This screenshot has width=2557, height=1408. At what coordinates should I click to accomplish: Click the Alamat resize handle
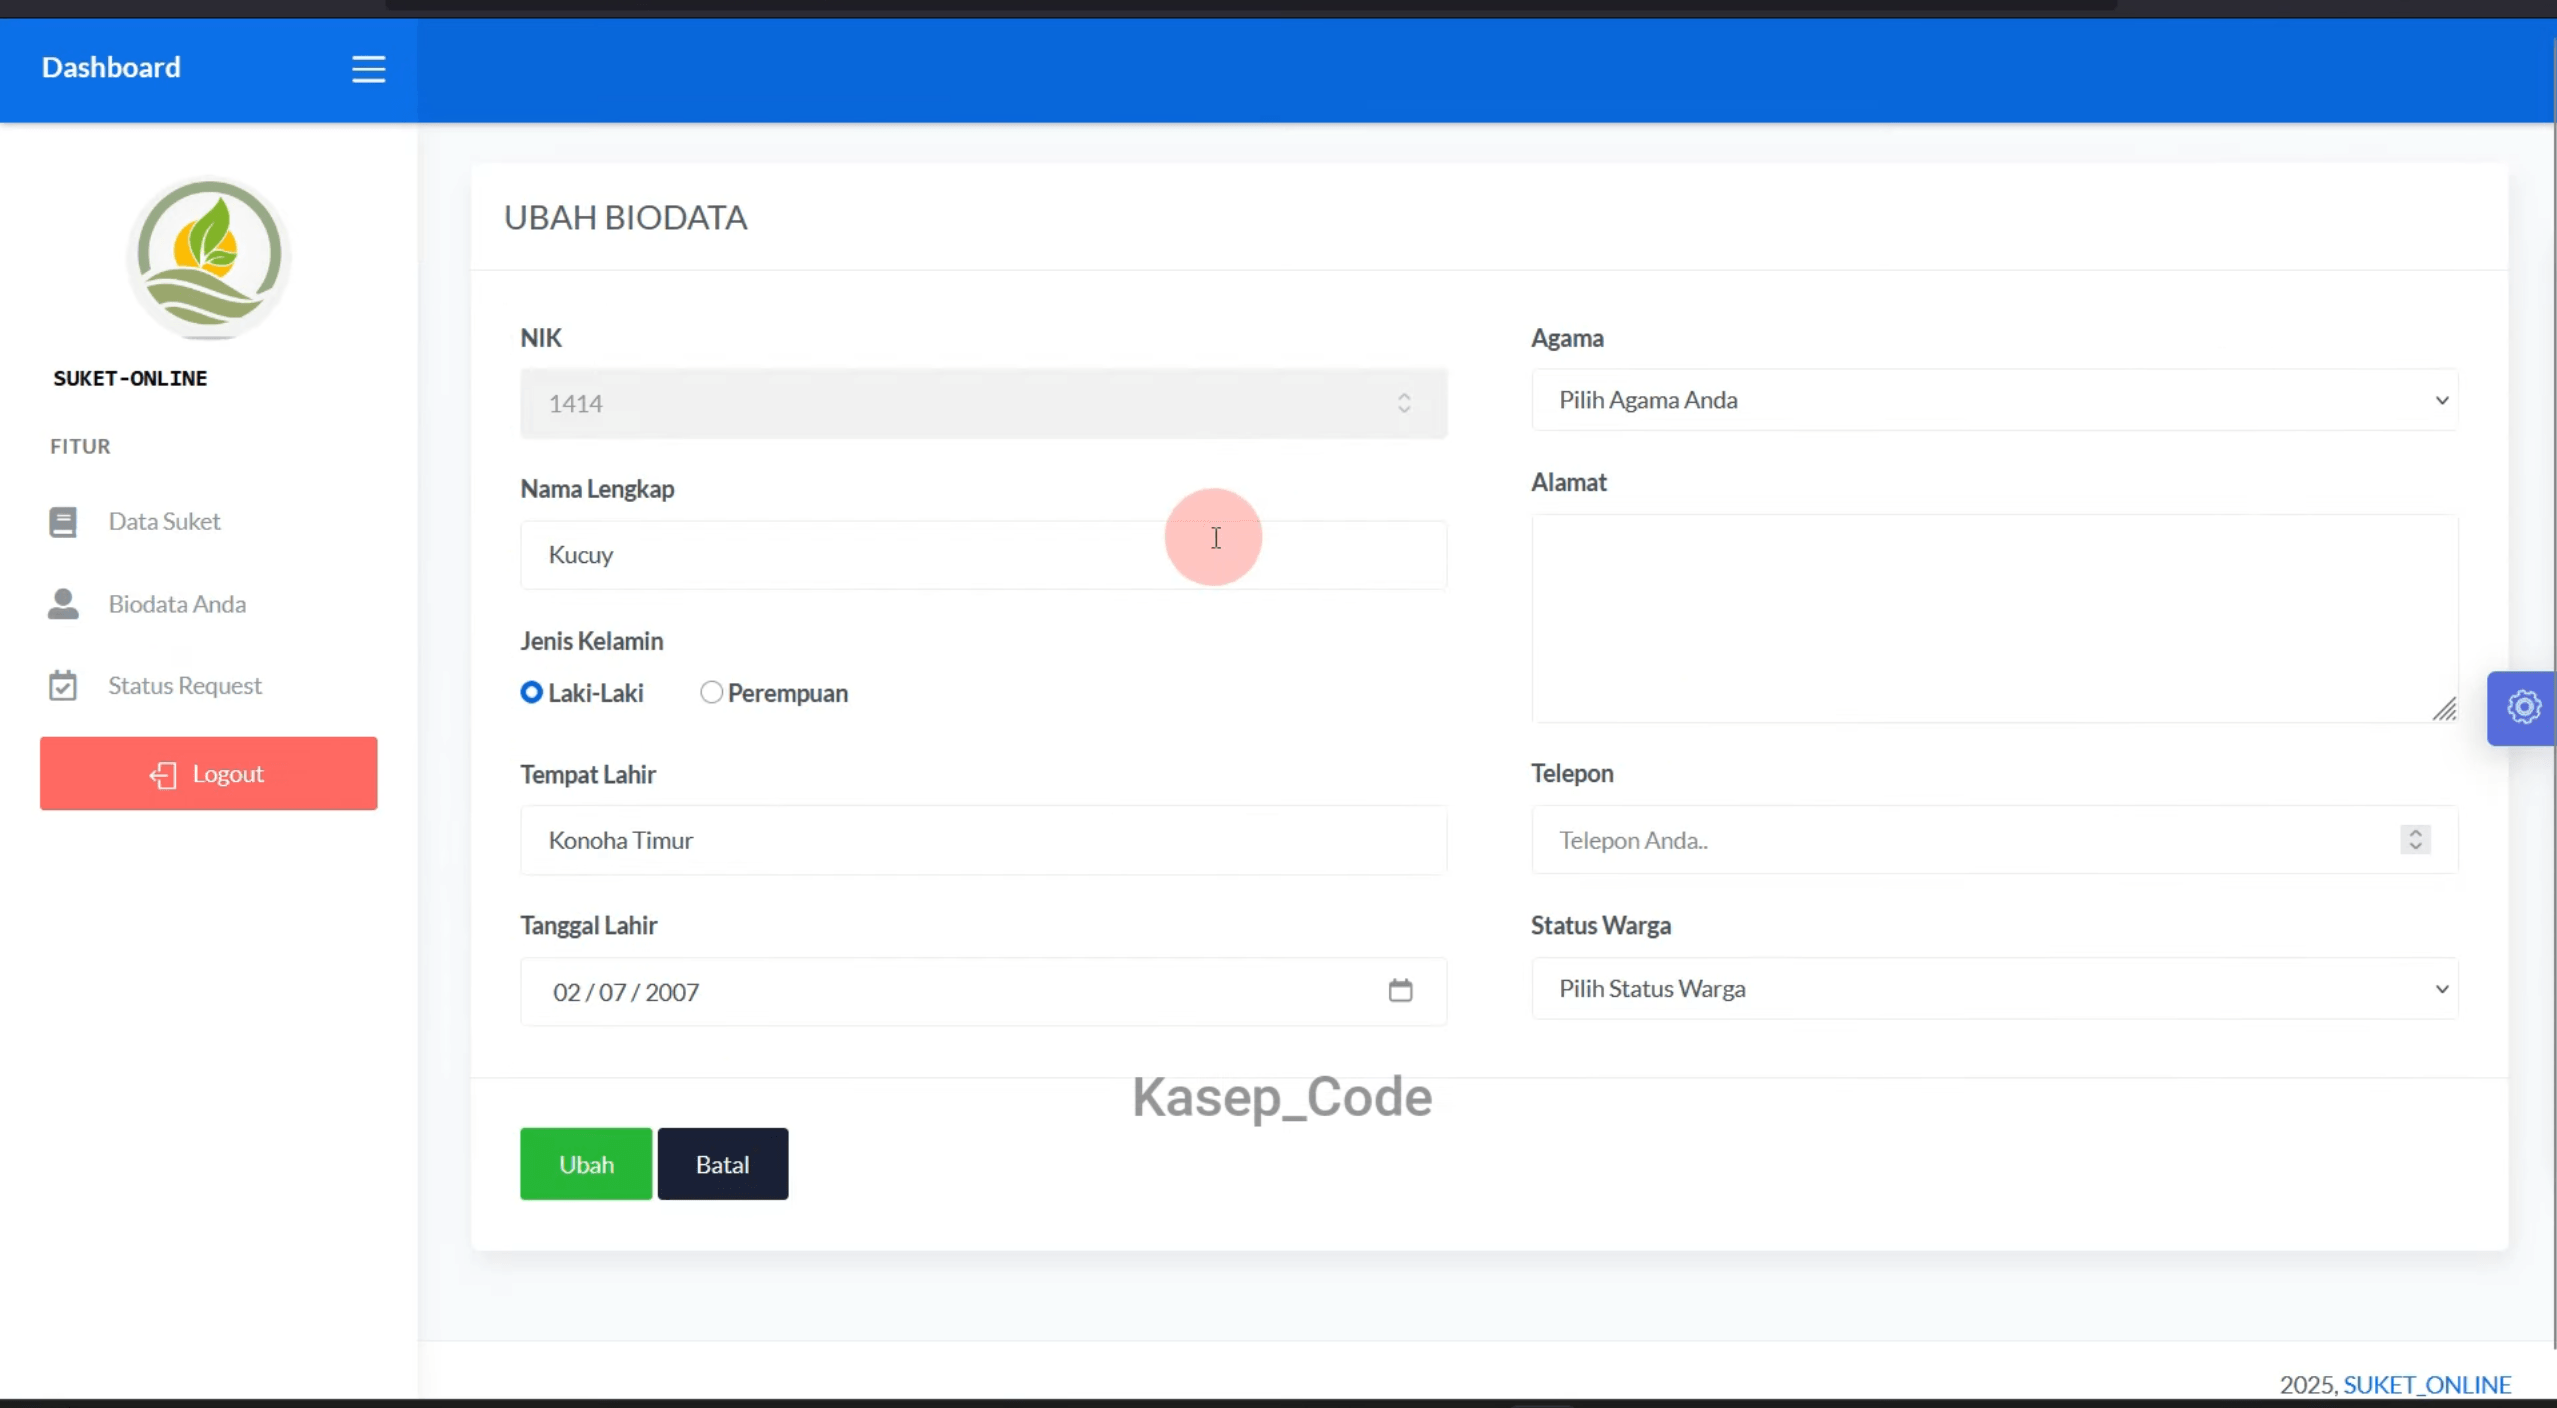point(2444,709)
